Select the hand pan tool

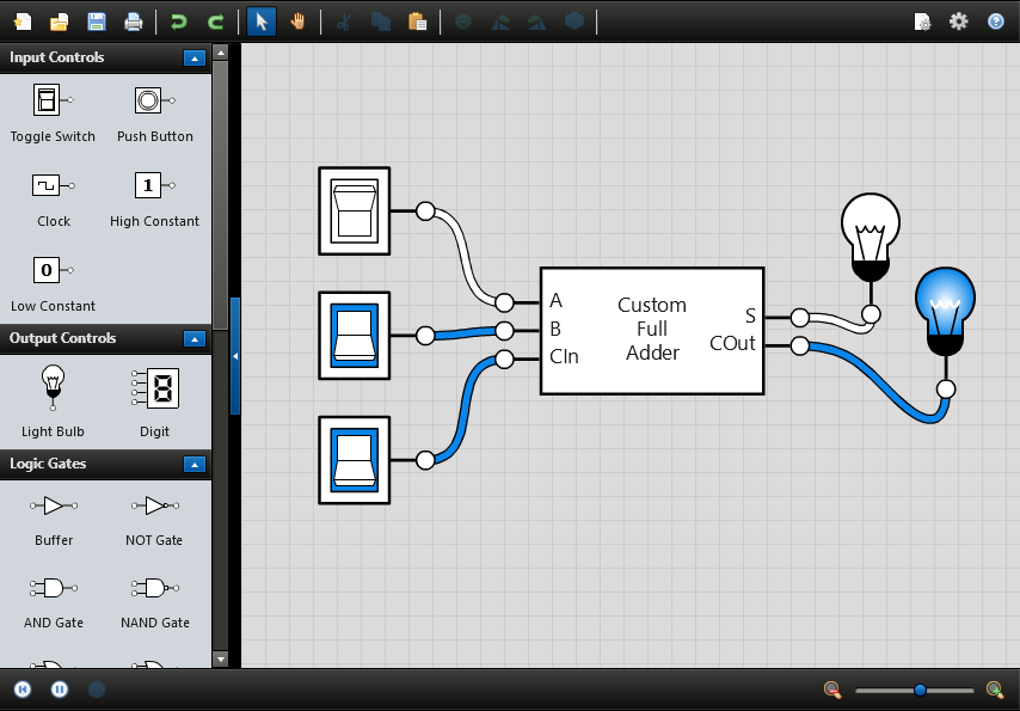point(298,22)
